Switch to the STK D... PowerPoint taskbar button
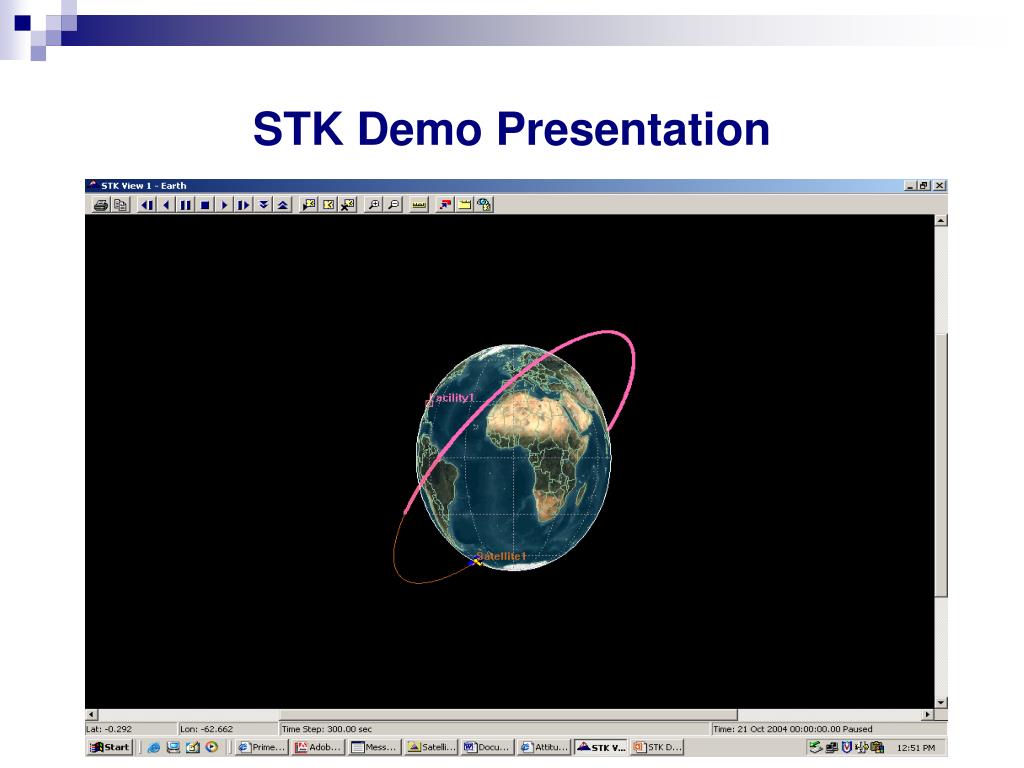Image resolution: width=1024 pixels, height=768 pixels. point(657,747)
